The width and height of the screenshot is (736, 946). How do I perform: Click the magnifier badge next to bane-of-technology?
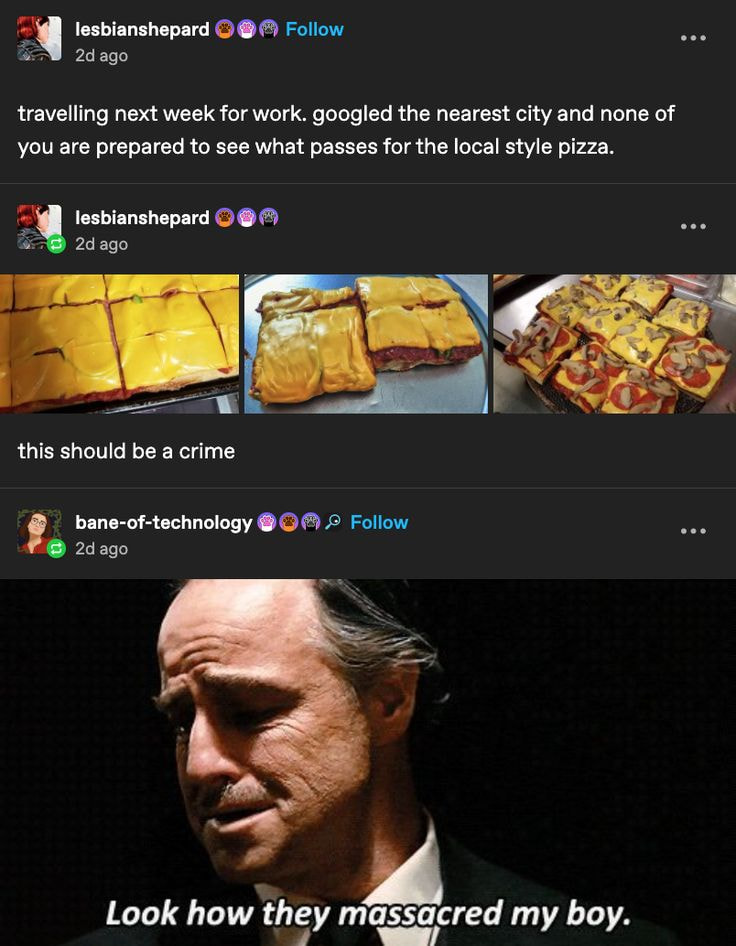pyautogui.click(x=334, y=522)
